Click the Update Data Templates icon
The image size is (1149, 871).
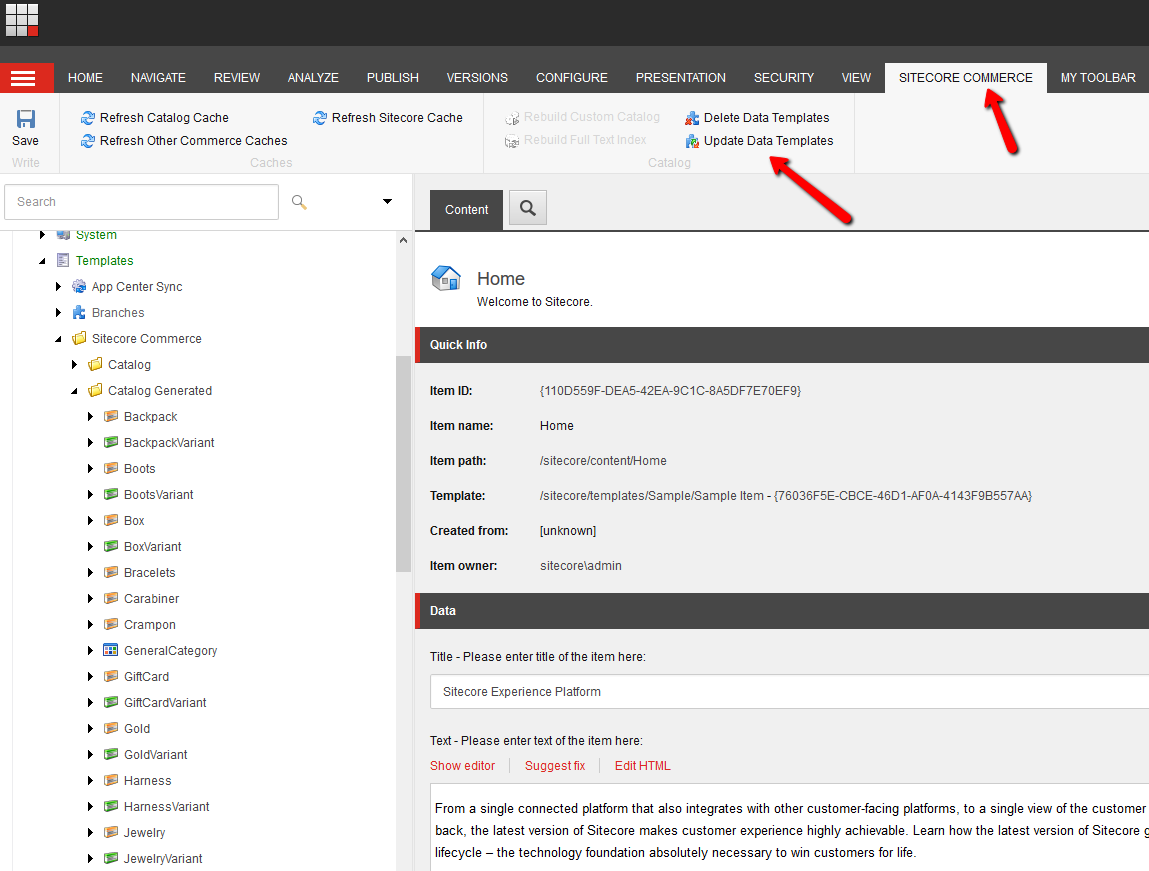coord(692,141)
